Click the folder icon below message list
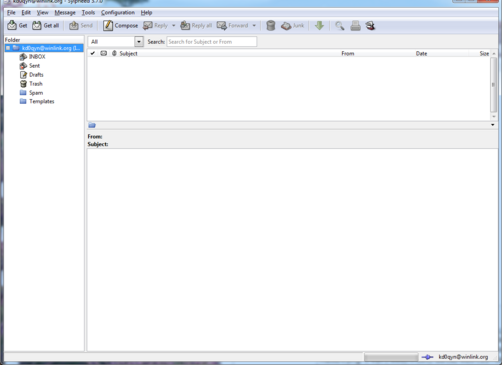The width and height of the screenshot is (502, 365). (x=92, y=125)
